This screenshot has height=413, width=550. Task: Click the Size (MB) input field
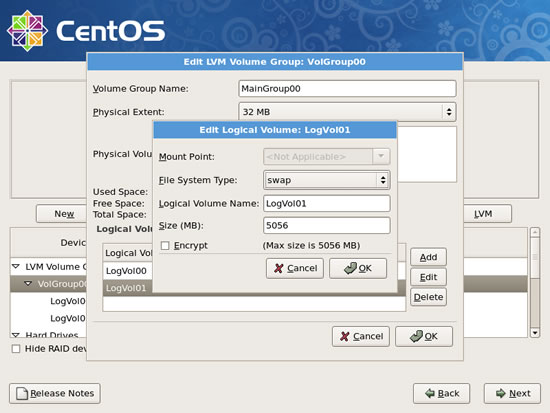click(327, 225)
